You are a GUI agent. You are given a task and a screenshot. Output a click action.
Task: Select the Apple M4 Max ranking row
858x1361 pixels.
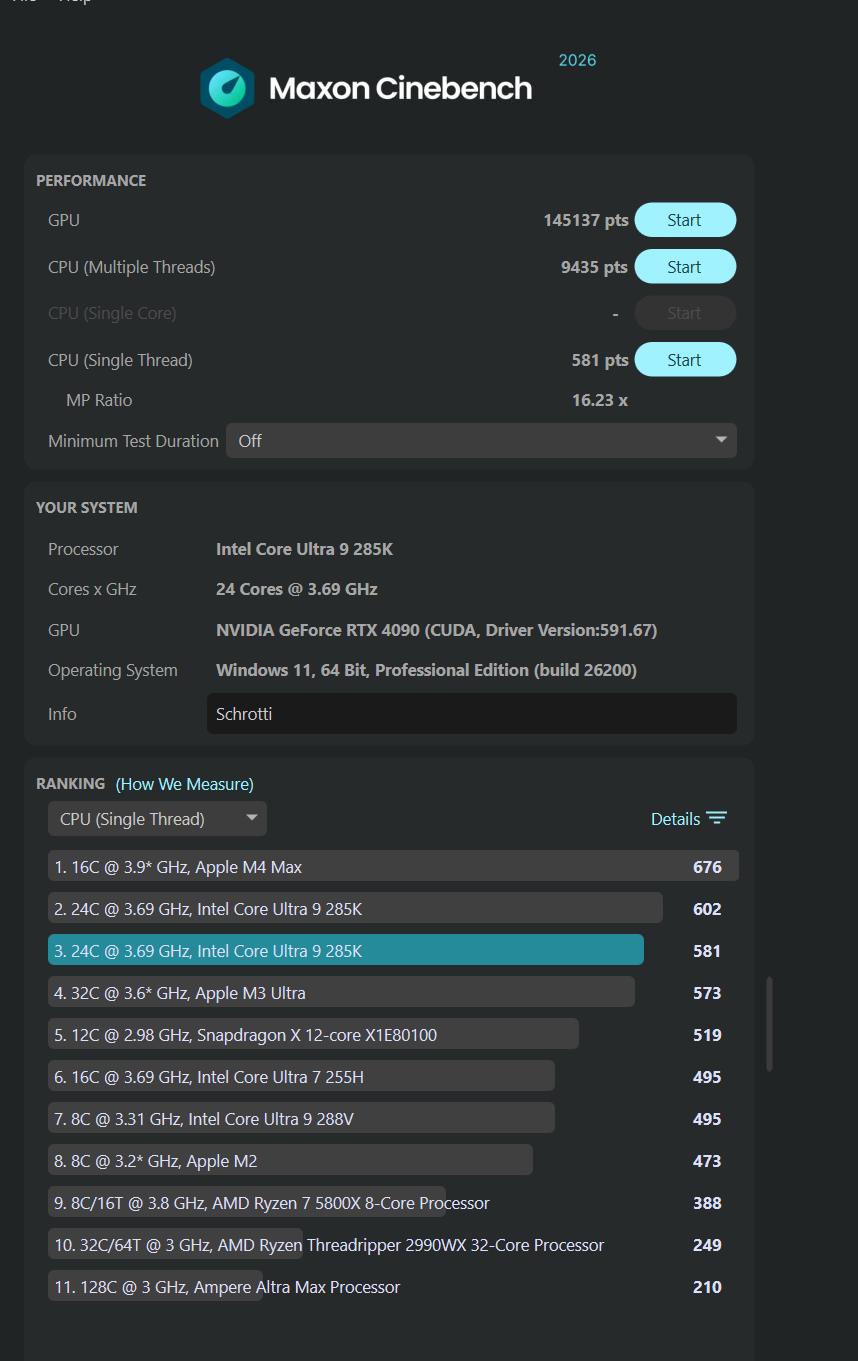(x=393, y=867)
